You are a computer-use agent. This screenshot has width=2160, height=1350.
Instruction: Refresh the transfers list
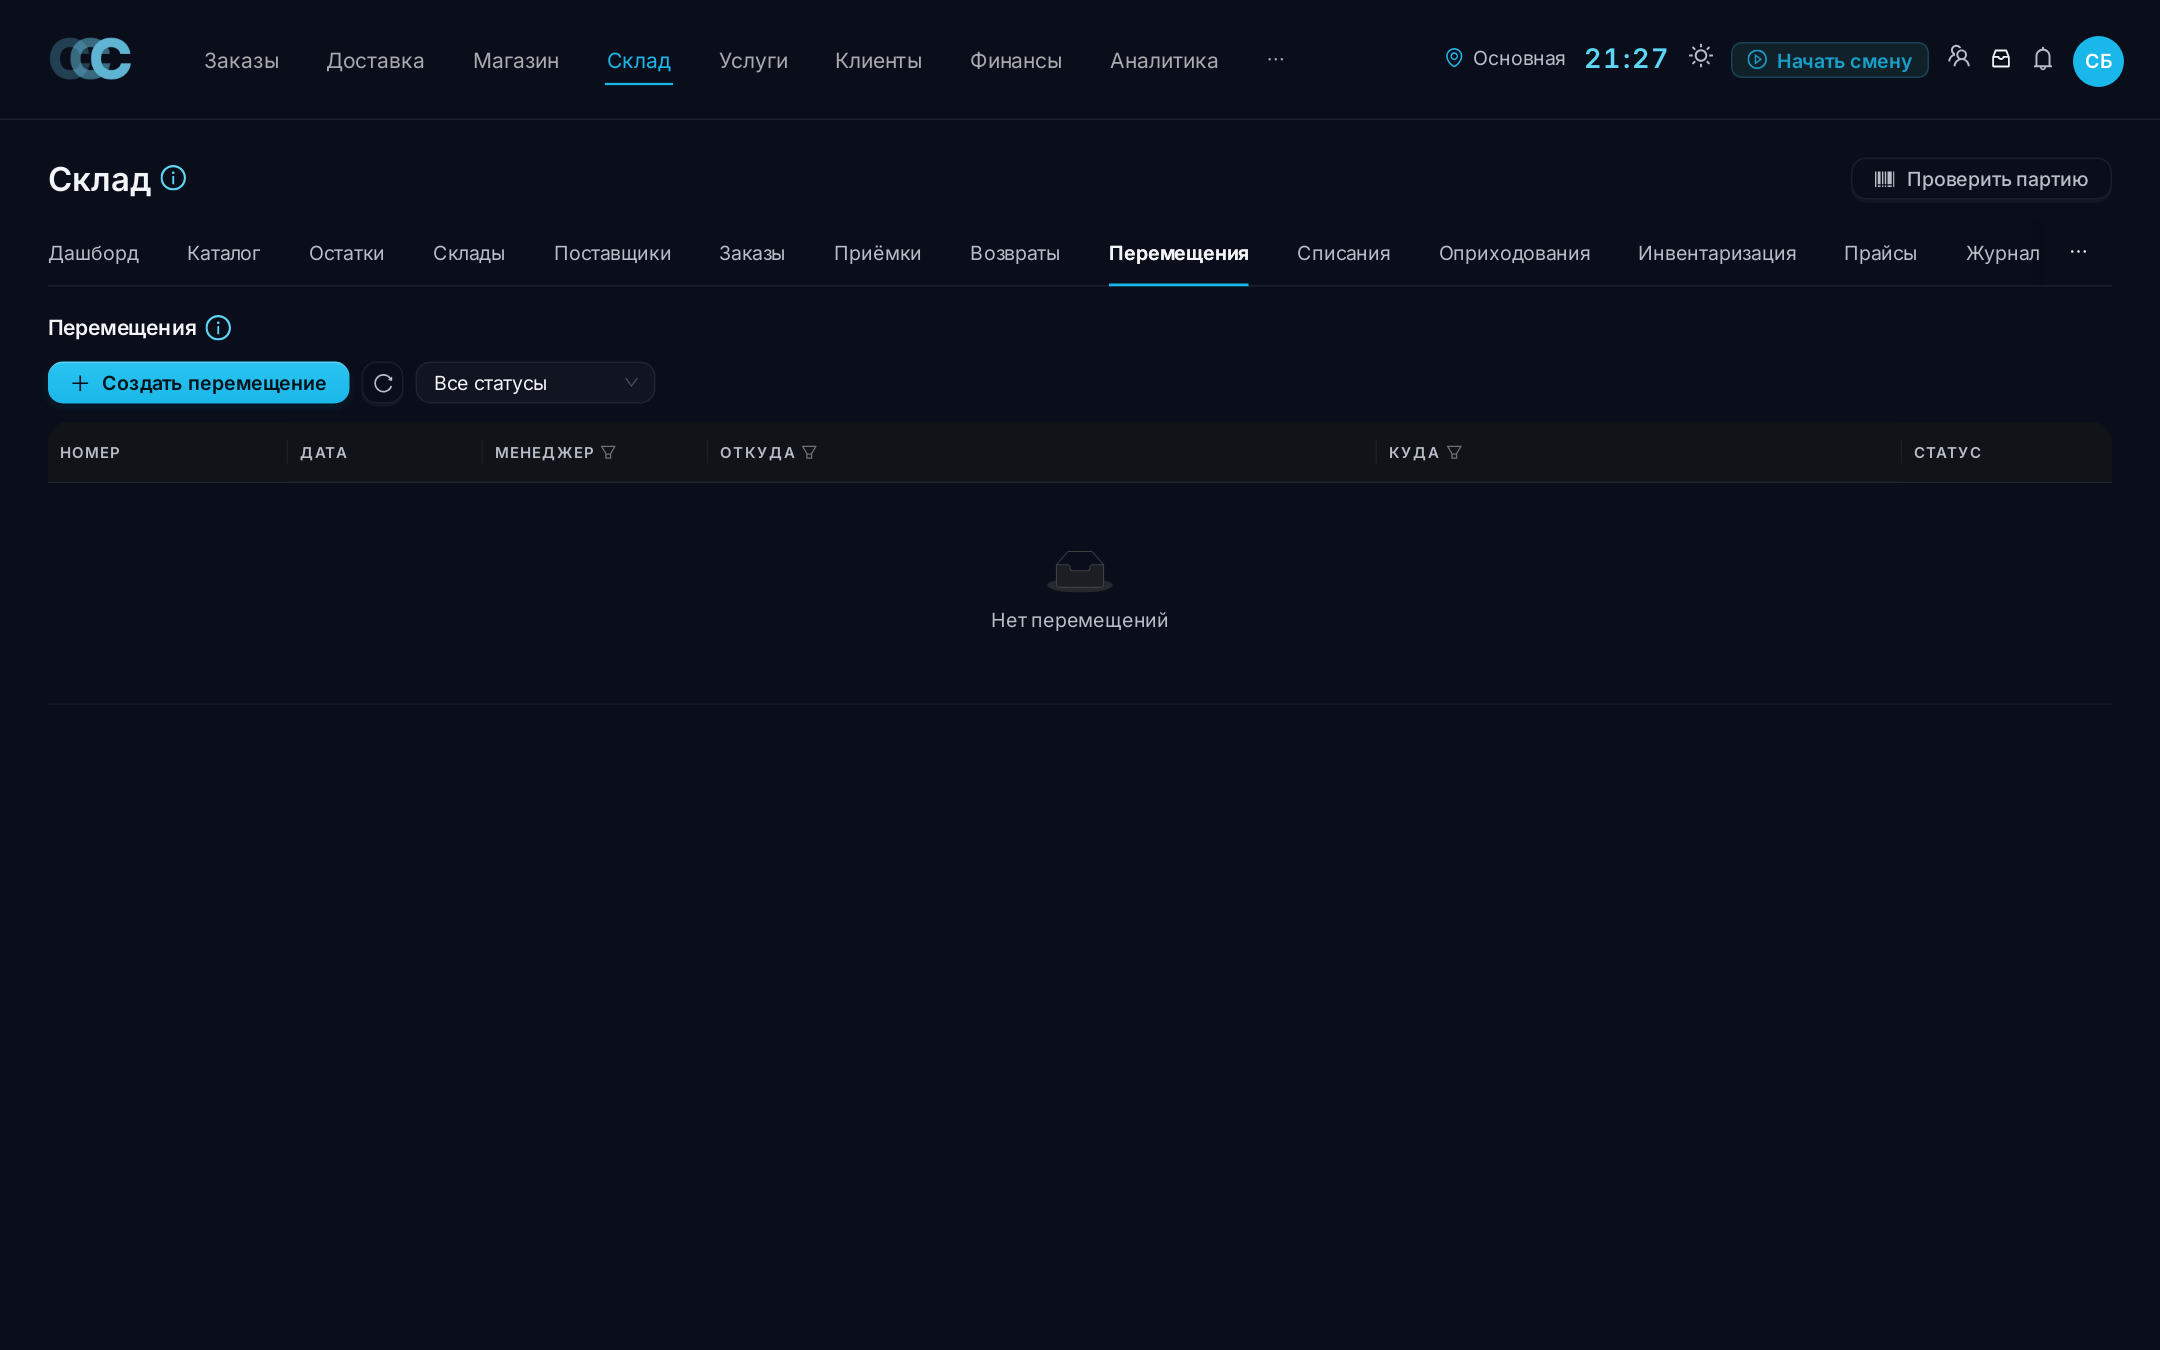pos(383,383)
